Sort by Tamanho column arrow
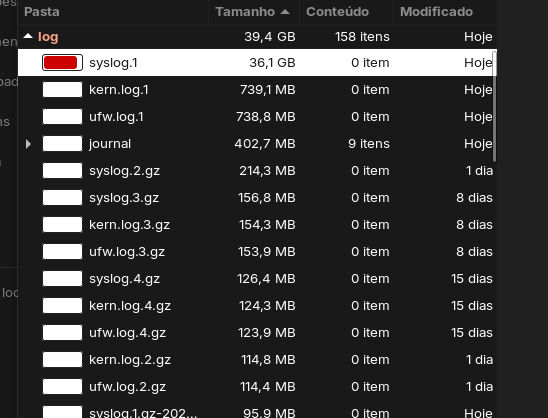This screenshot has height=418, width=548. pyautogui.click(x=285, y=12)
